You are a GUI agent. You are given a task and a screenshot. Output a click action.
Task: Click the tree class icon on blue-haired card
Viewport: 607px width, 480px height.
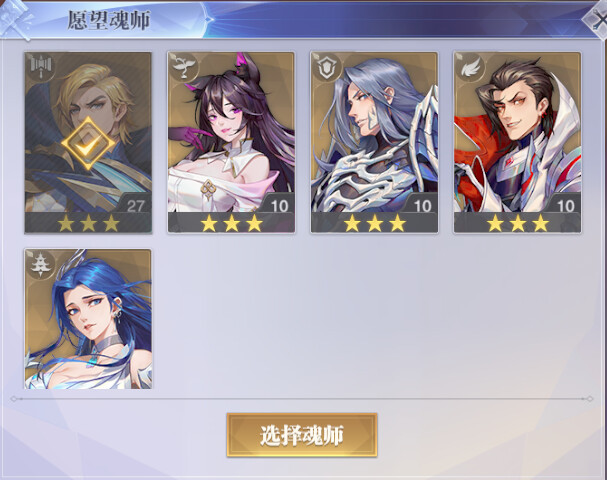[x=41, y=265]
